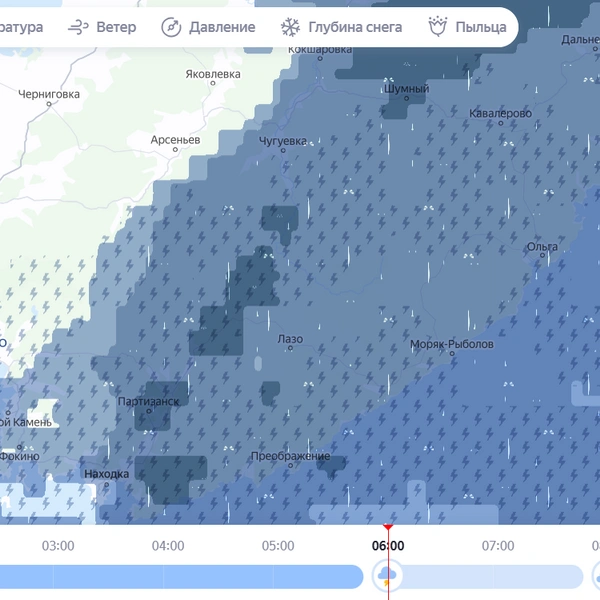600x600 pixels.
Task: Select the snowflake snow depth icon
Action: [290, 27]
